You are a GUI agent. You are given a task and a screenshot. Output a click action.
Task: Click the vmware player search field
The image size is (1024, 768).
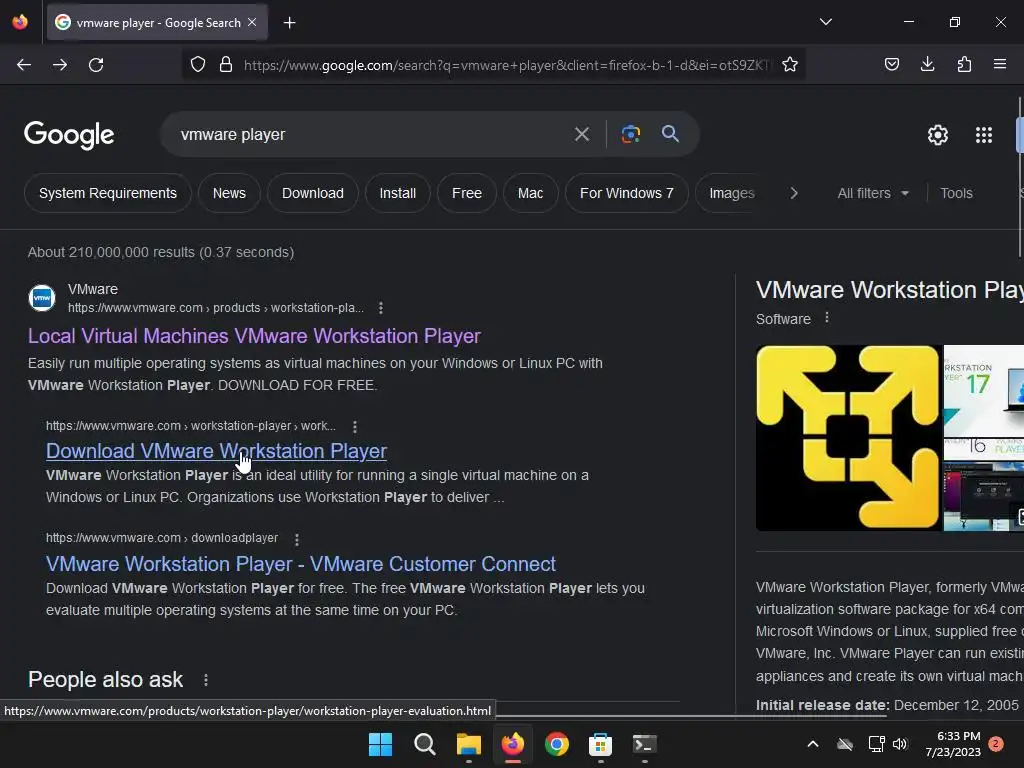click(x=366, y=135)
